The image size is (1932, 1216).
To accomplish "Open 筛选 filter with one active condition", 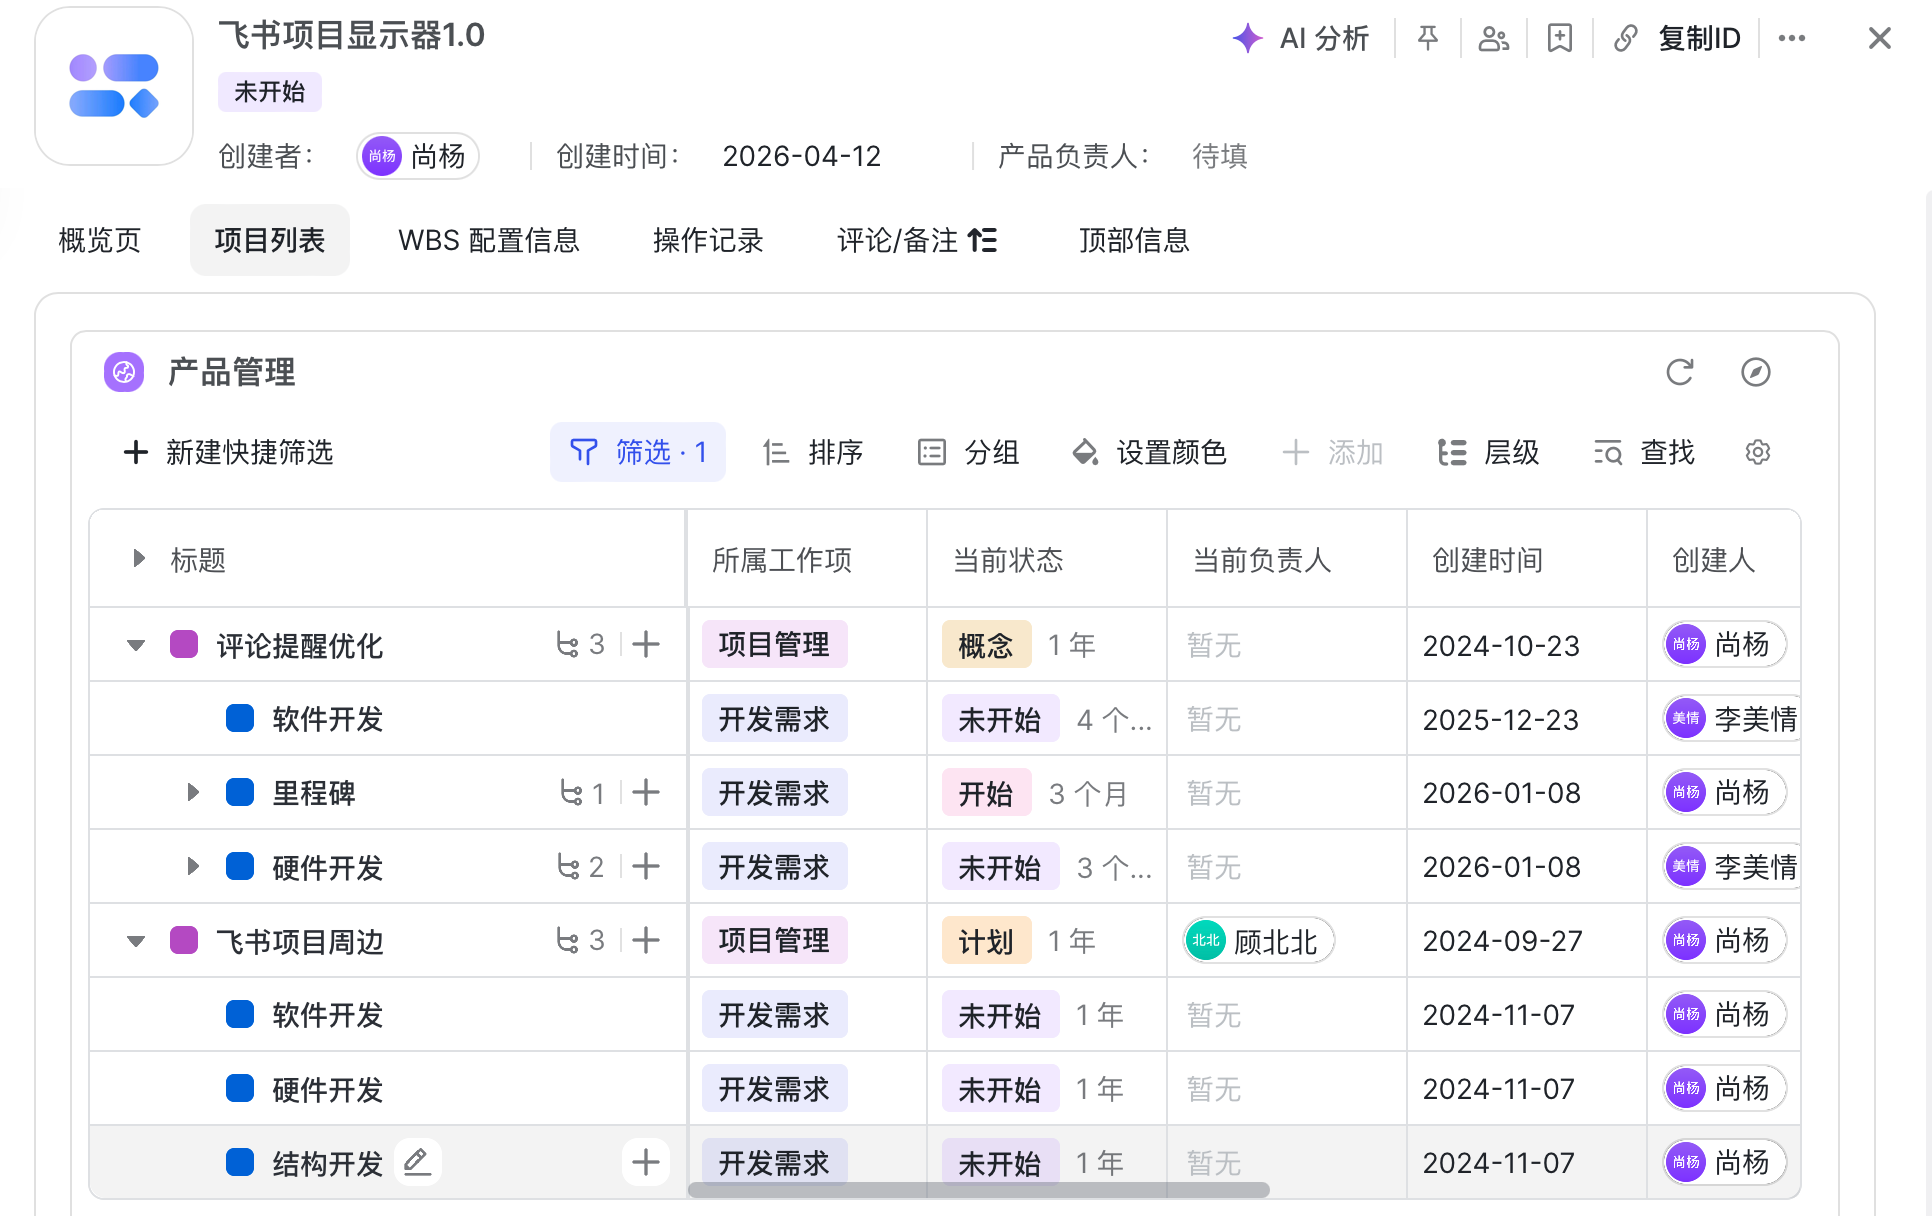I will tap(638, 452).
